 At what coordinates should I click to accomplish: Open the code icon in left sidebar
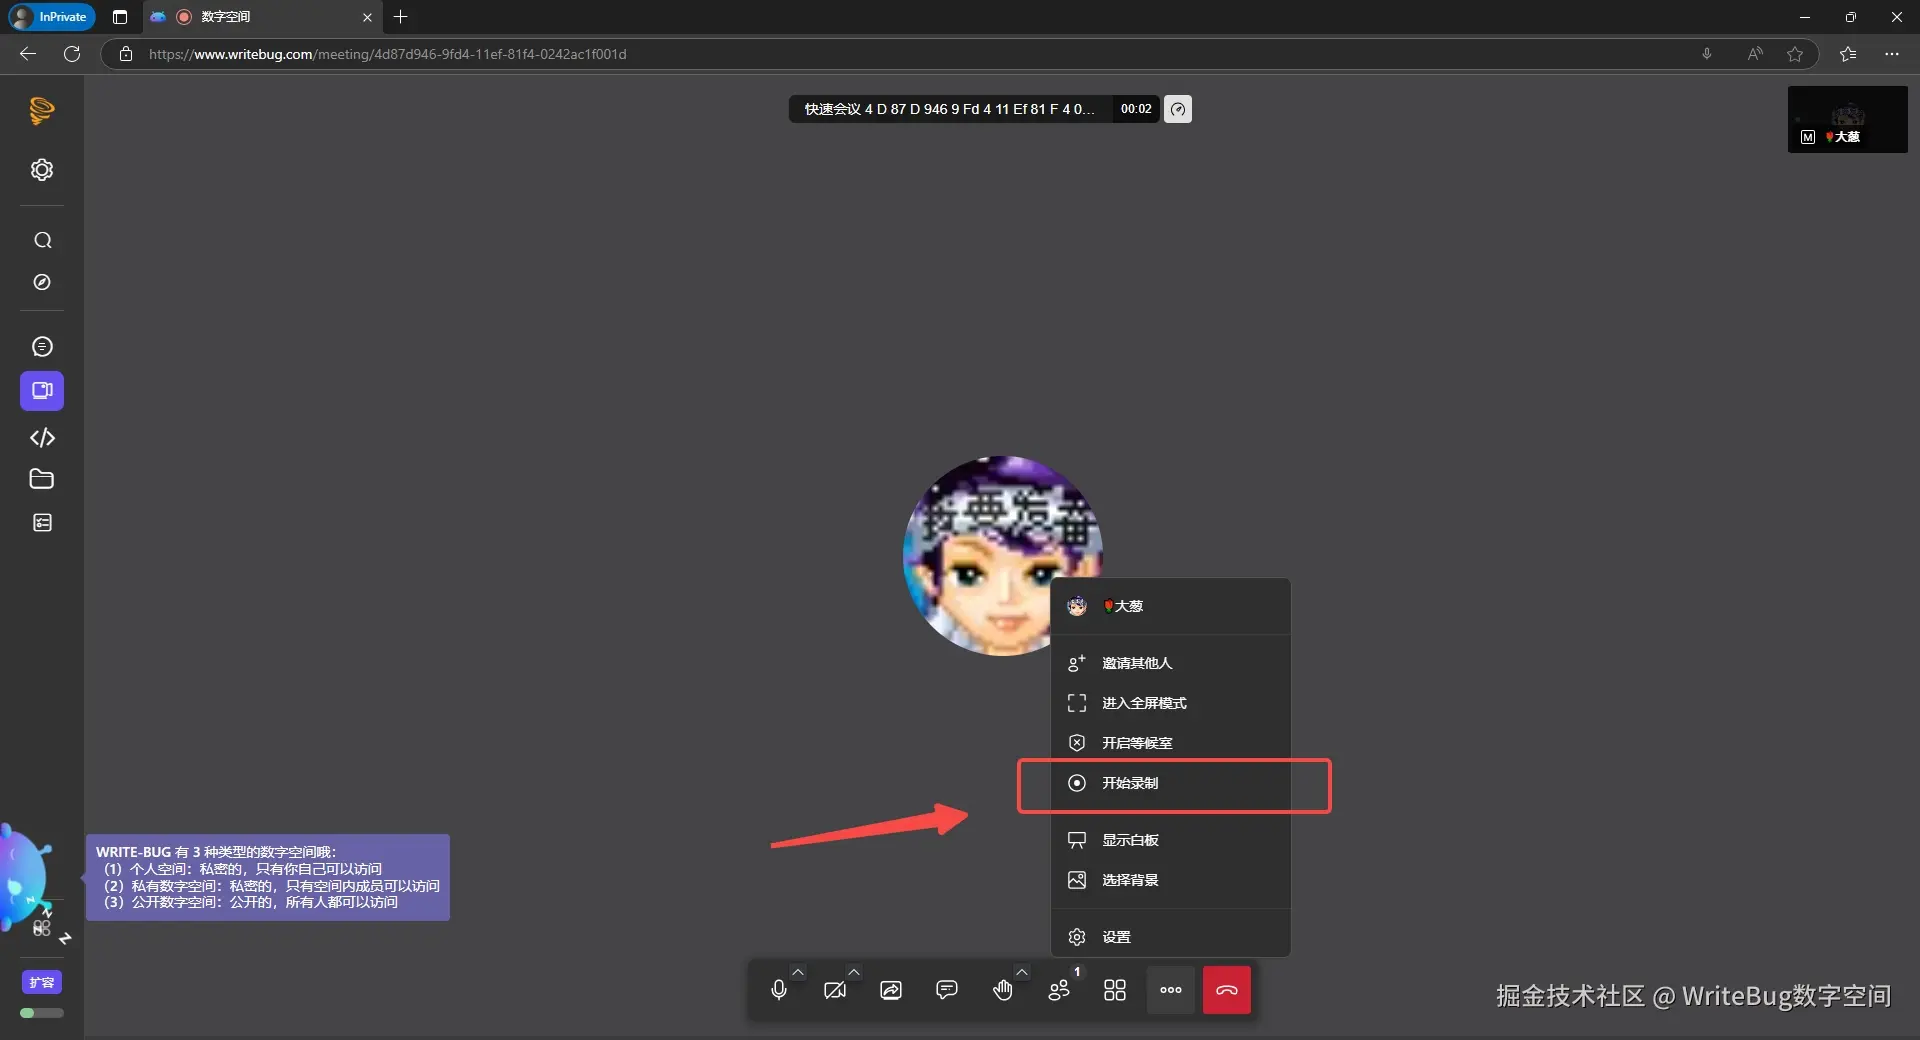pyautogui.click(x=42, y=437)
